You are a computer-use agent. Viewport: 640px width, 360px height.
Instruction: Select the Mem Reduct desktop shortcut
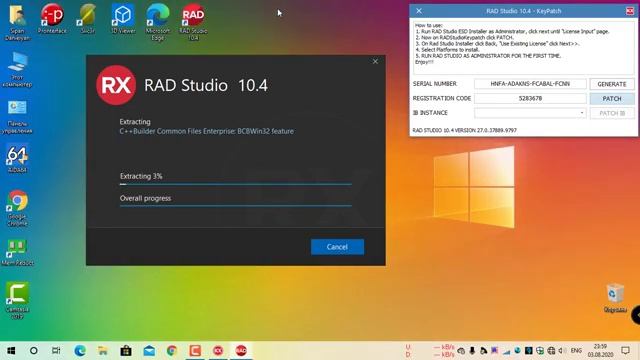pyautogui.click(x=17, y=253)
